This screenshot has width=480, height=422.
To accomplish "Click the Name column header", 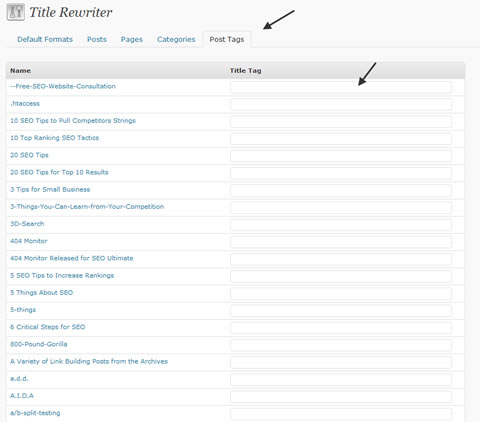I will pos(20,71).
